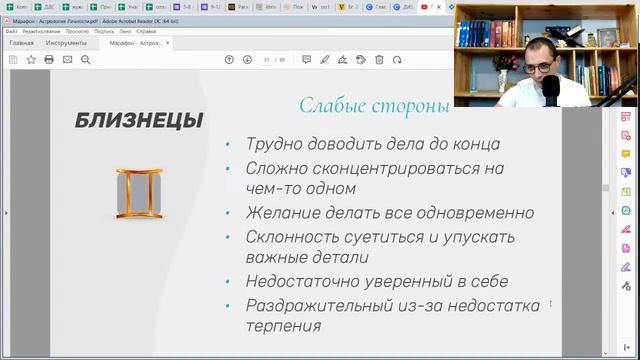The image size is (640, 360).
Task: Click text 'Склонность суетиться и упускать'
Action: click(x=380, y=237)
